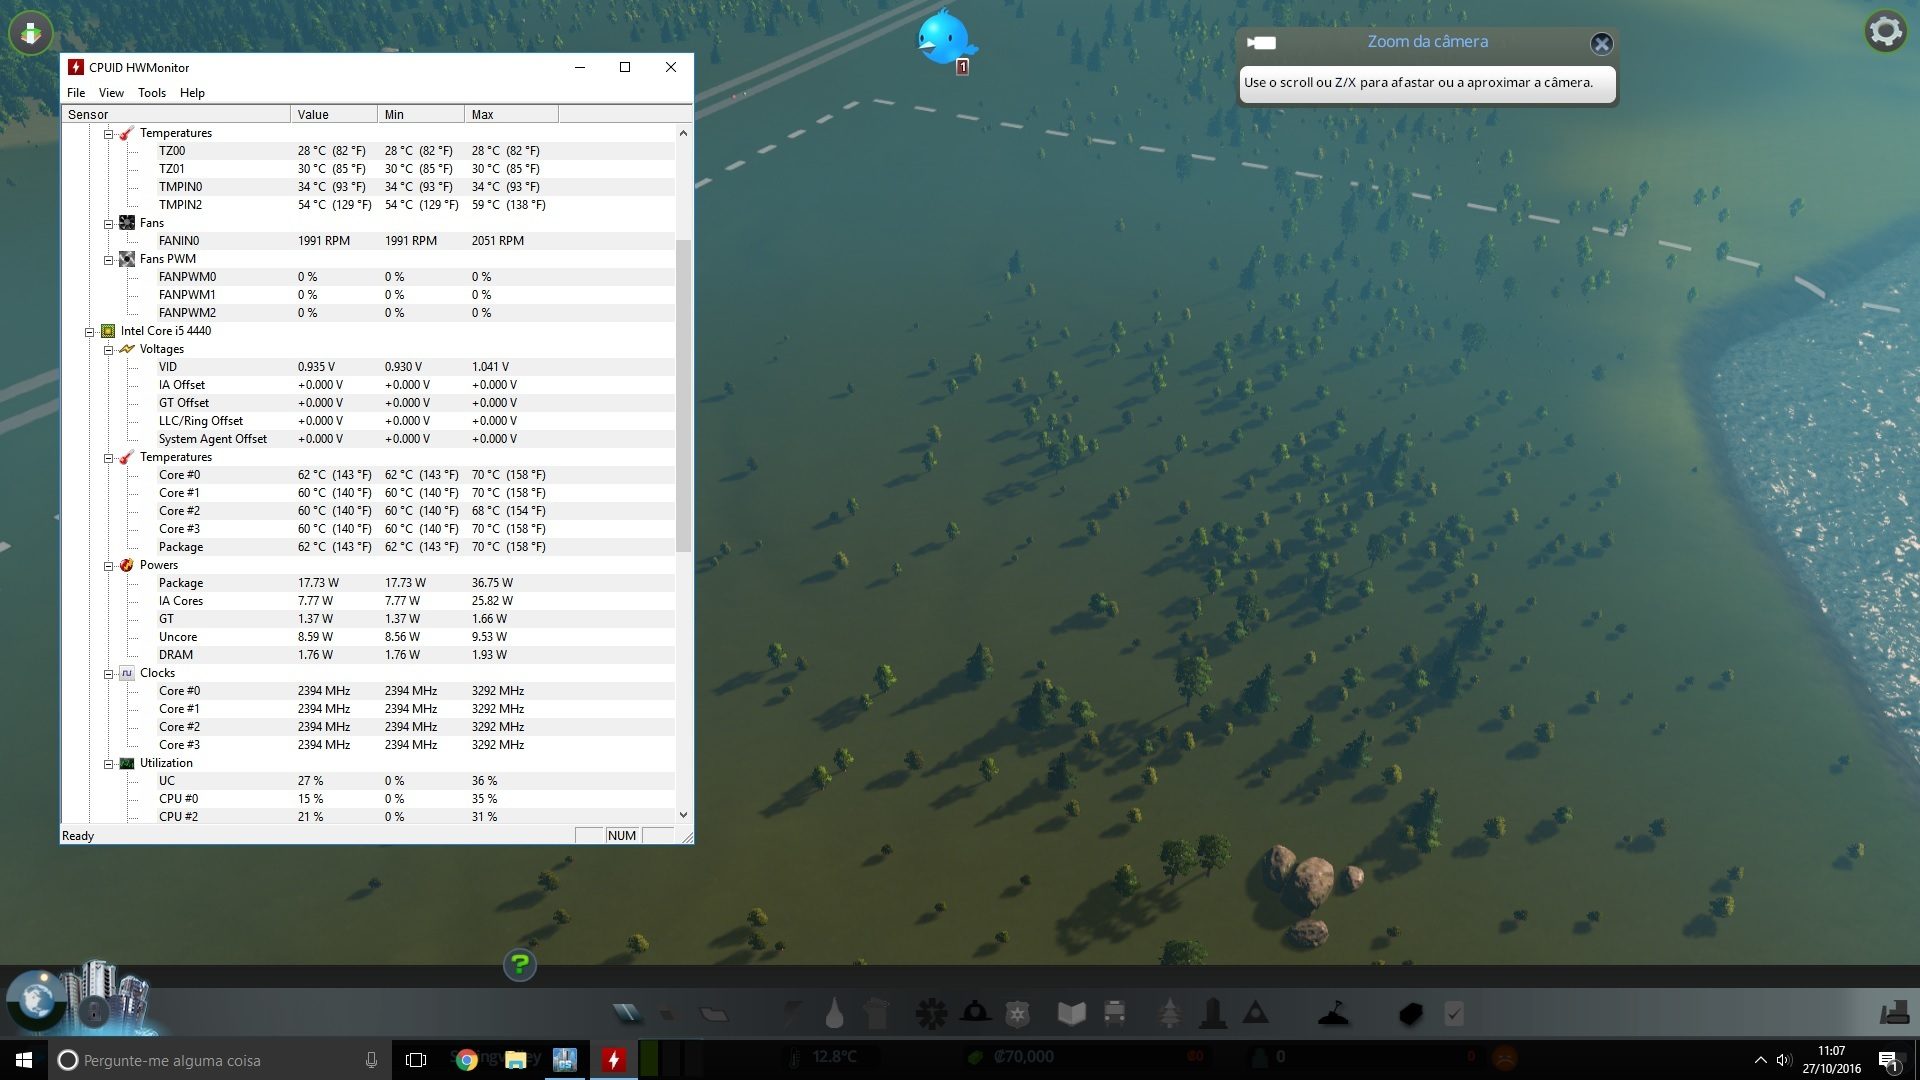Collapse the Utilization tree node
This screenshot has height=1080, width=1920.
(x=108, y=763)
